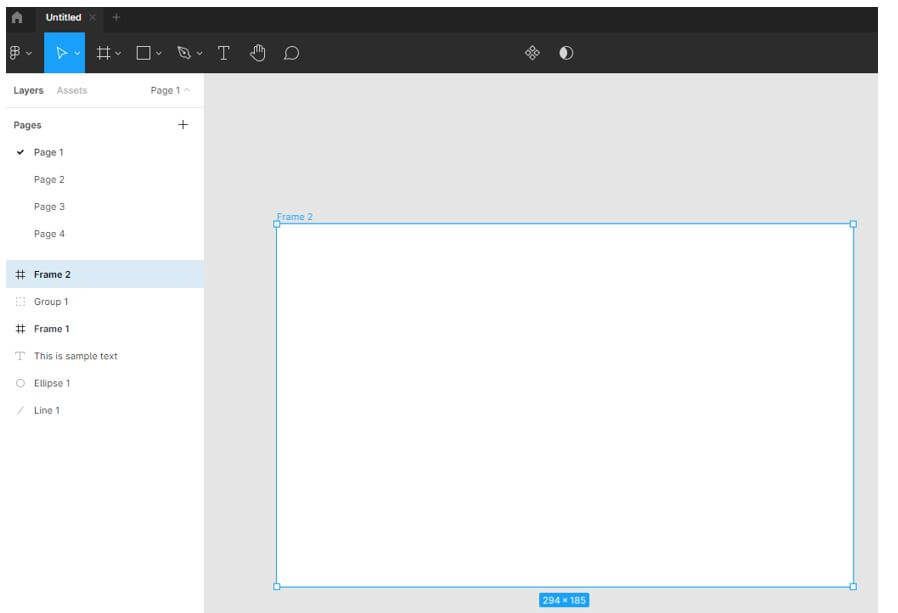
Task: Open a new tab with plus
Action: [116, 17]
